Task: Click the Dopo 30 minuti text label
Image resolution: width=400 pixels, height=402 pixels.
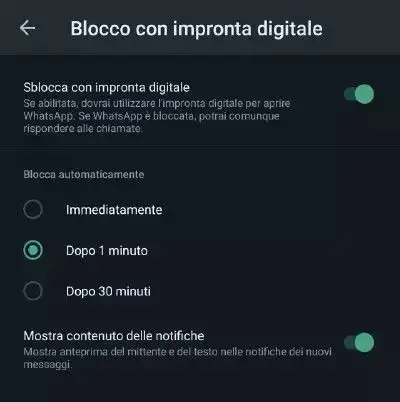Action: pyautogui.click(x=108, y=291)
